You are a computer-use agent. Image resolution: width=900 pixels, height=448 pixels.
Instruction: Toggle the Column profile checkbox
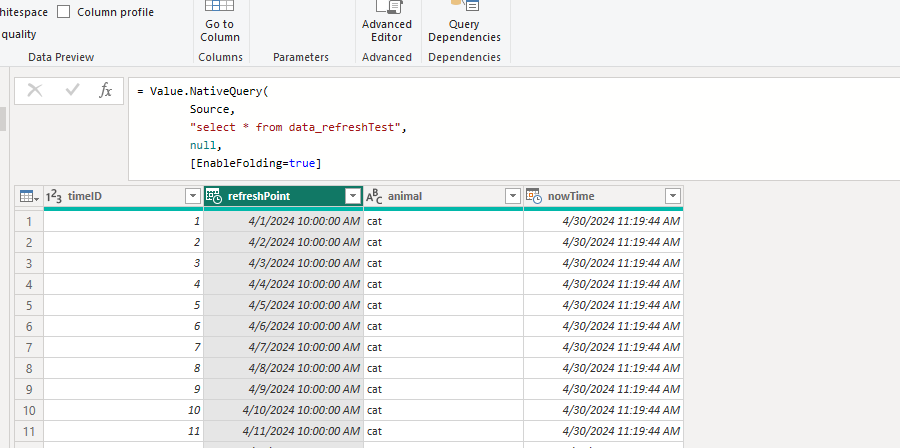[64, 12]
